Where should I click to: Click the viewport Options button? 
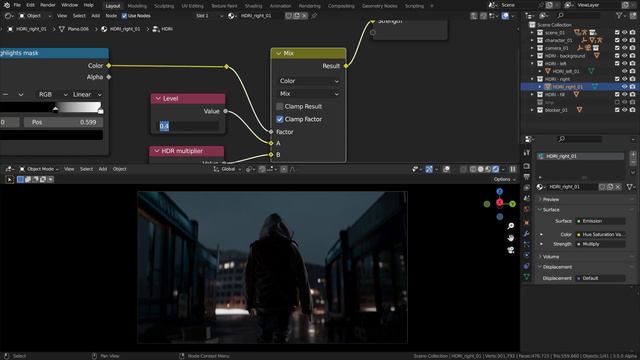click(504, 180)
